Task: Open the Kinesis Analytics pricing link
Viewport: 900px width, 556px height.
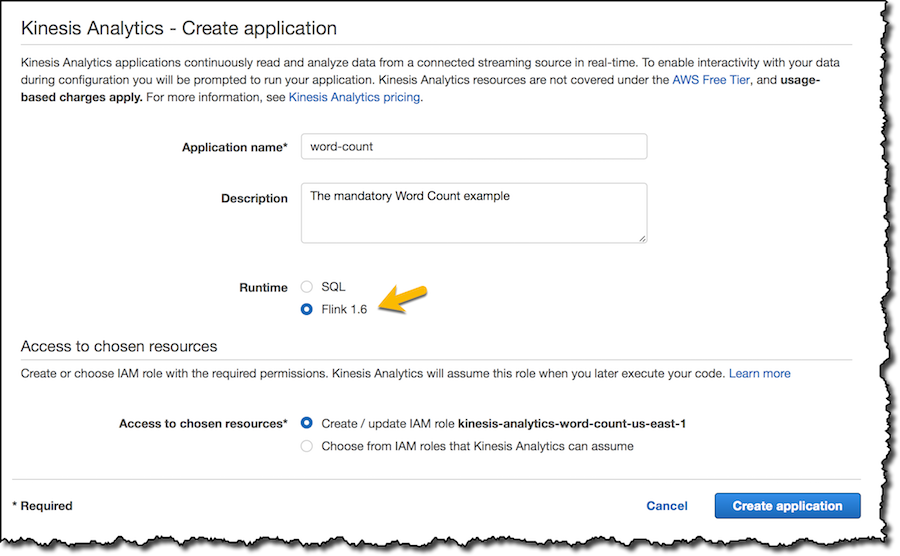Action: pyautogui.click(x=354, y=97)
